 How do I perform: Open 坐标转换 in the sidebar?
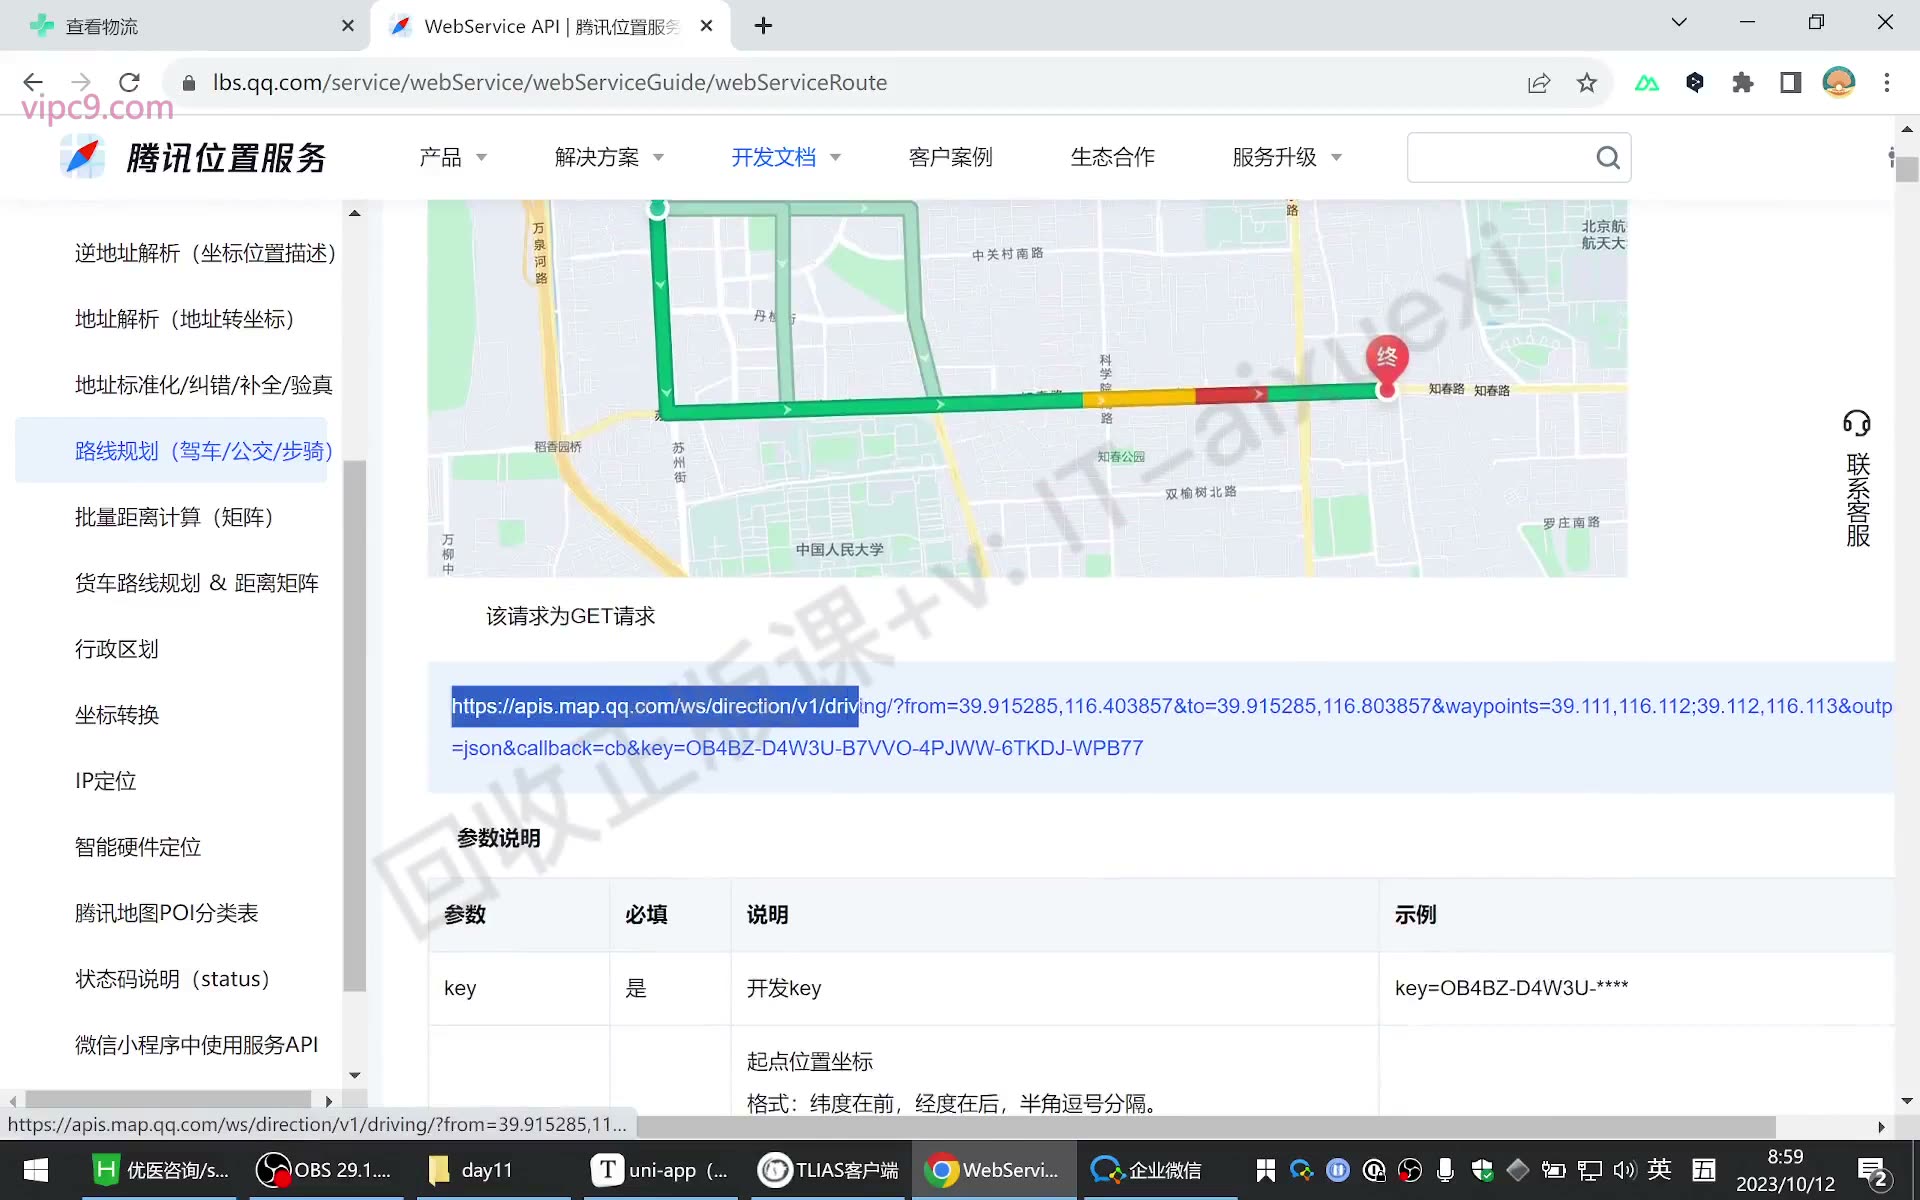point(117,715)
